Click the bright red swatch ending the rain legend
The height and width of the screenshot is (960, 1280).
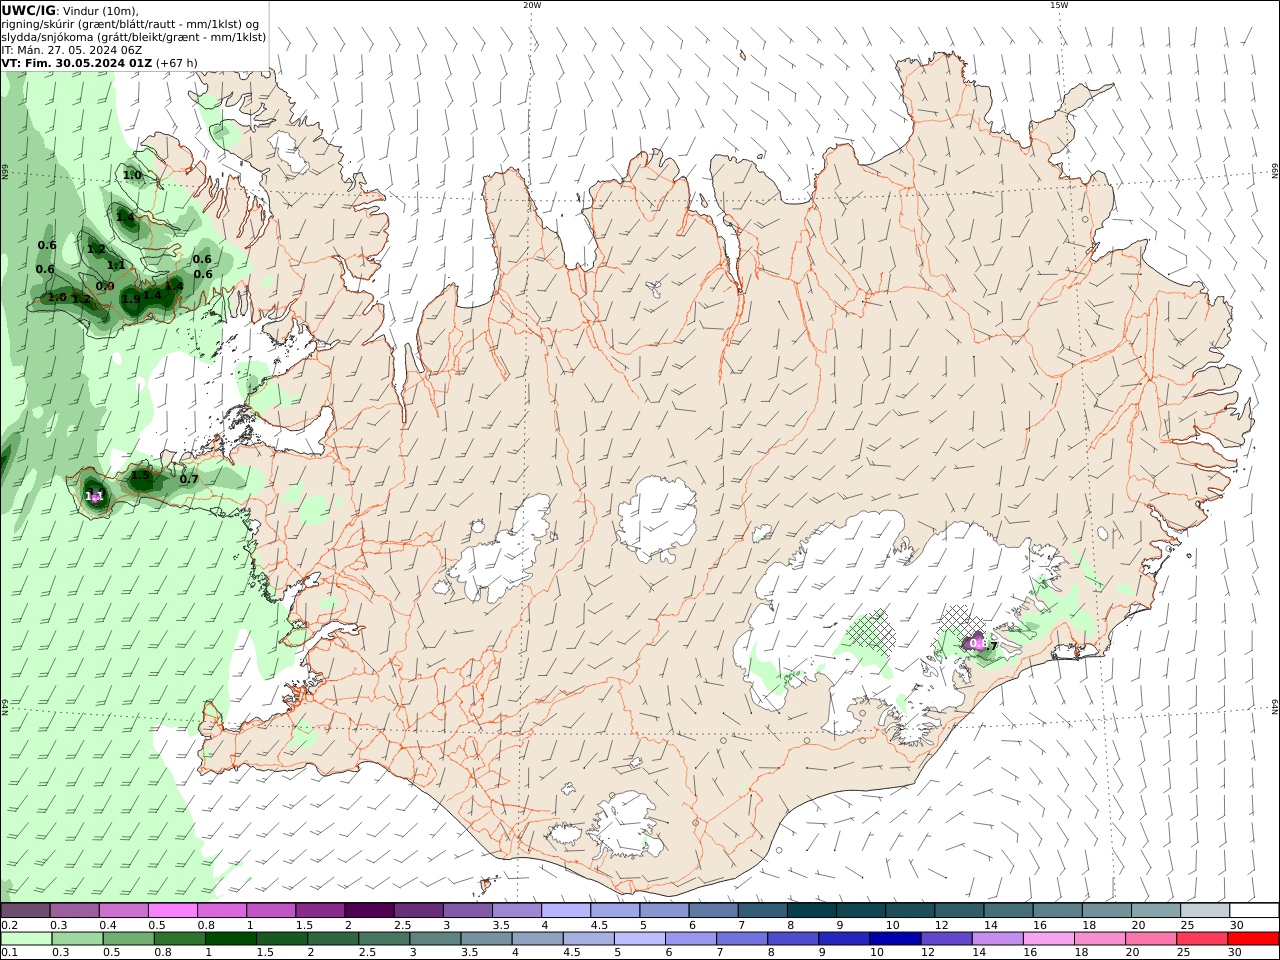(1254, 939)
